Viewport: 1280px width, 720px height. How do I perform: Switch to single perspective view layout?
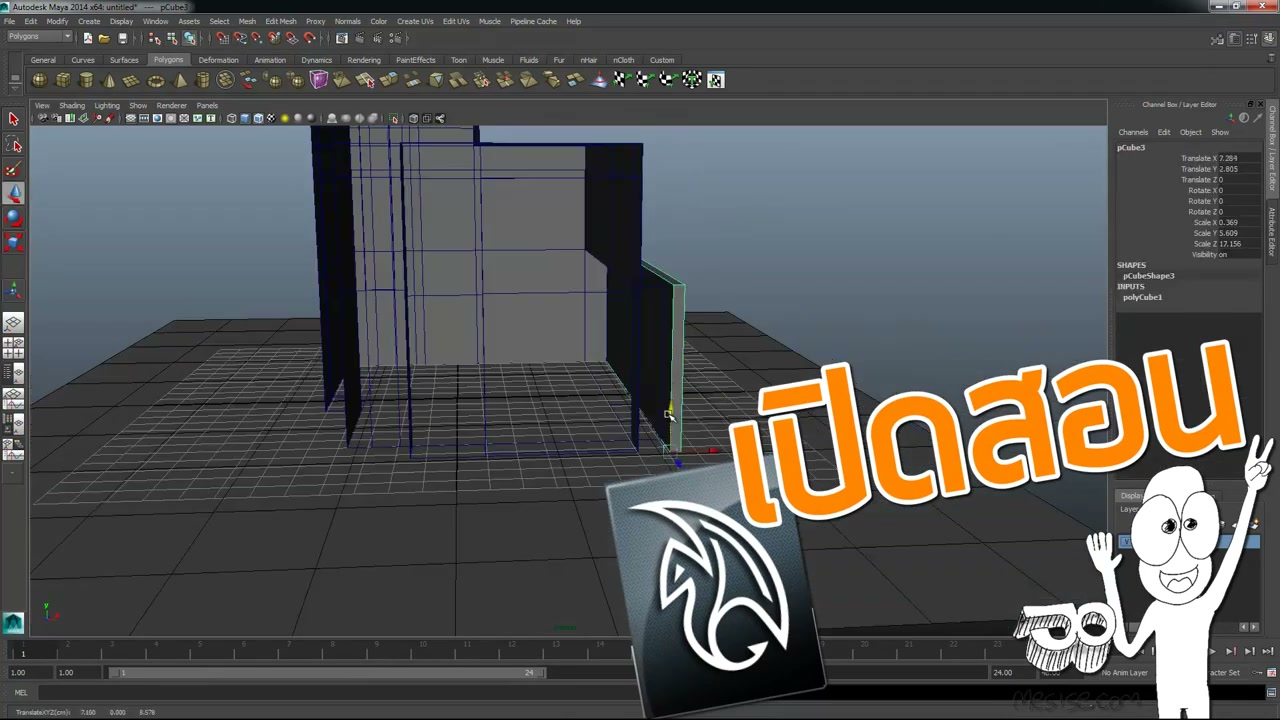13,323
